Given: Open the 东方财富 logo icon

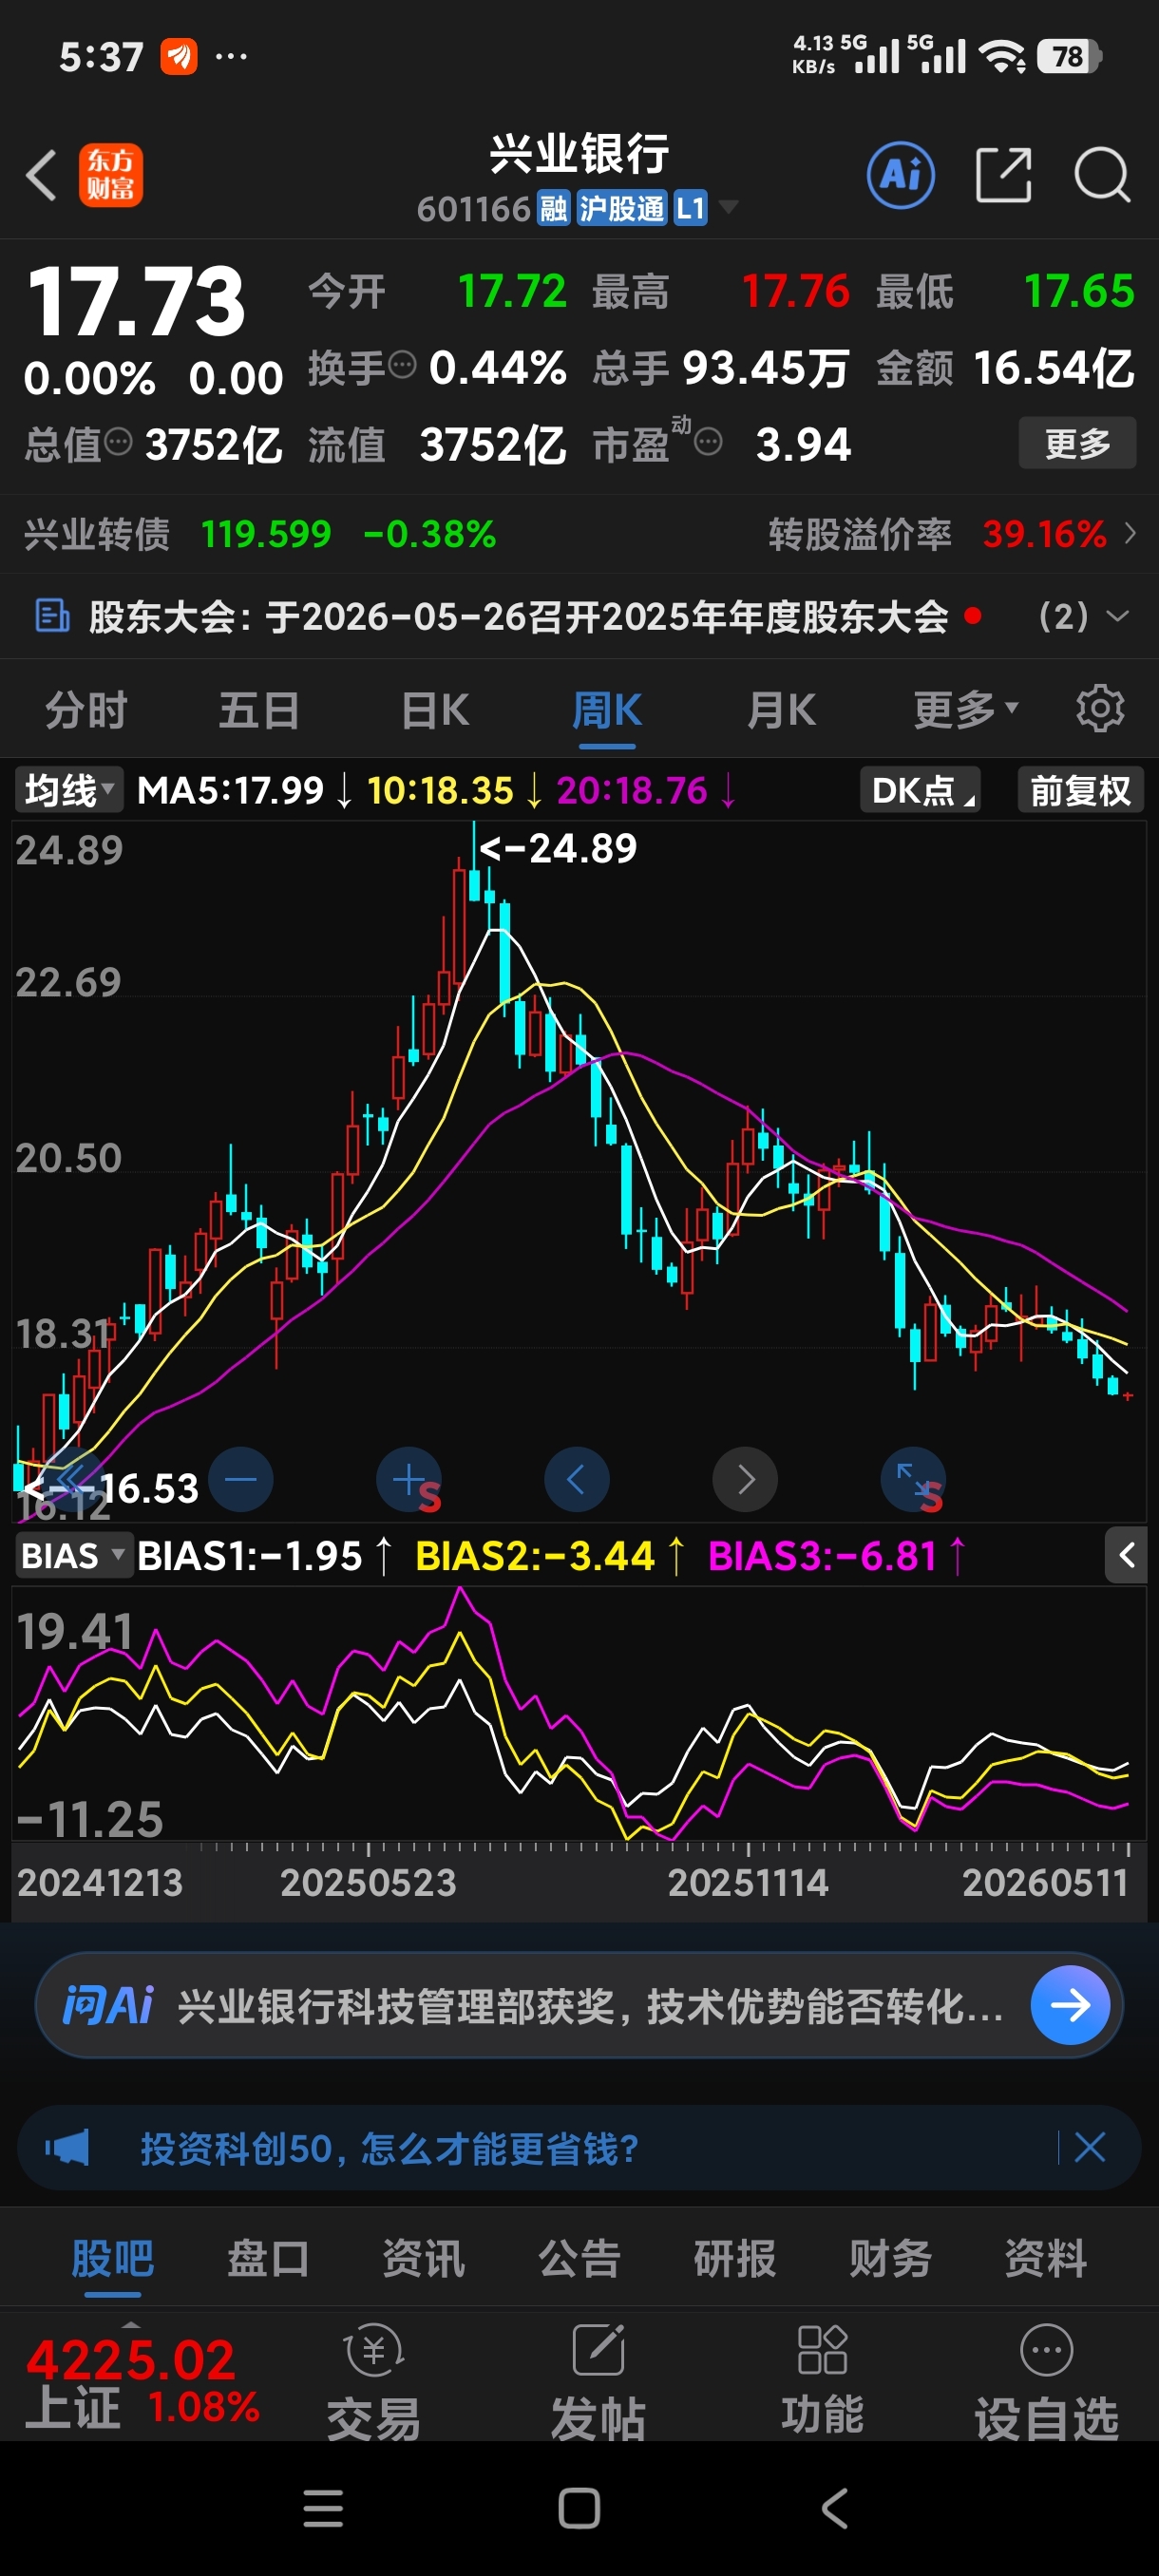Looking at the screenshot, I should [111, 175].
